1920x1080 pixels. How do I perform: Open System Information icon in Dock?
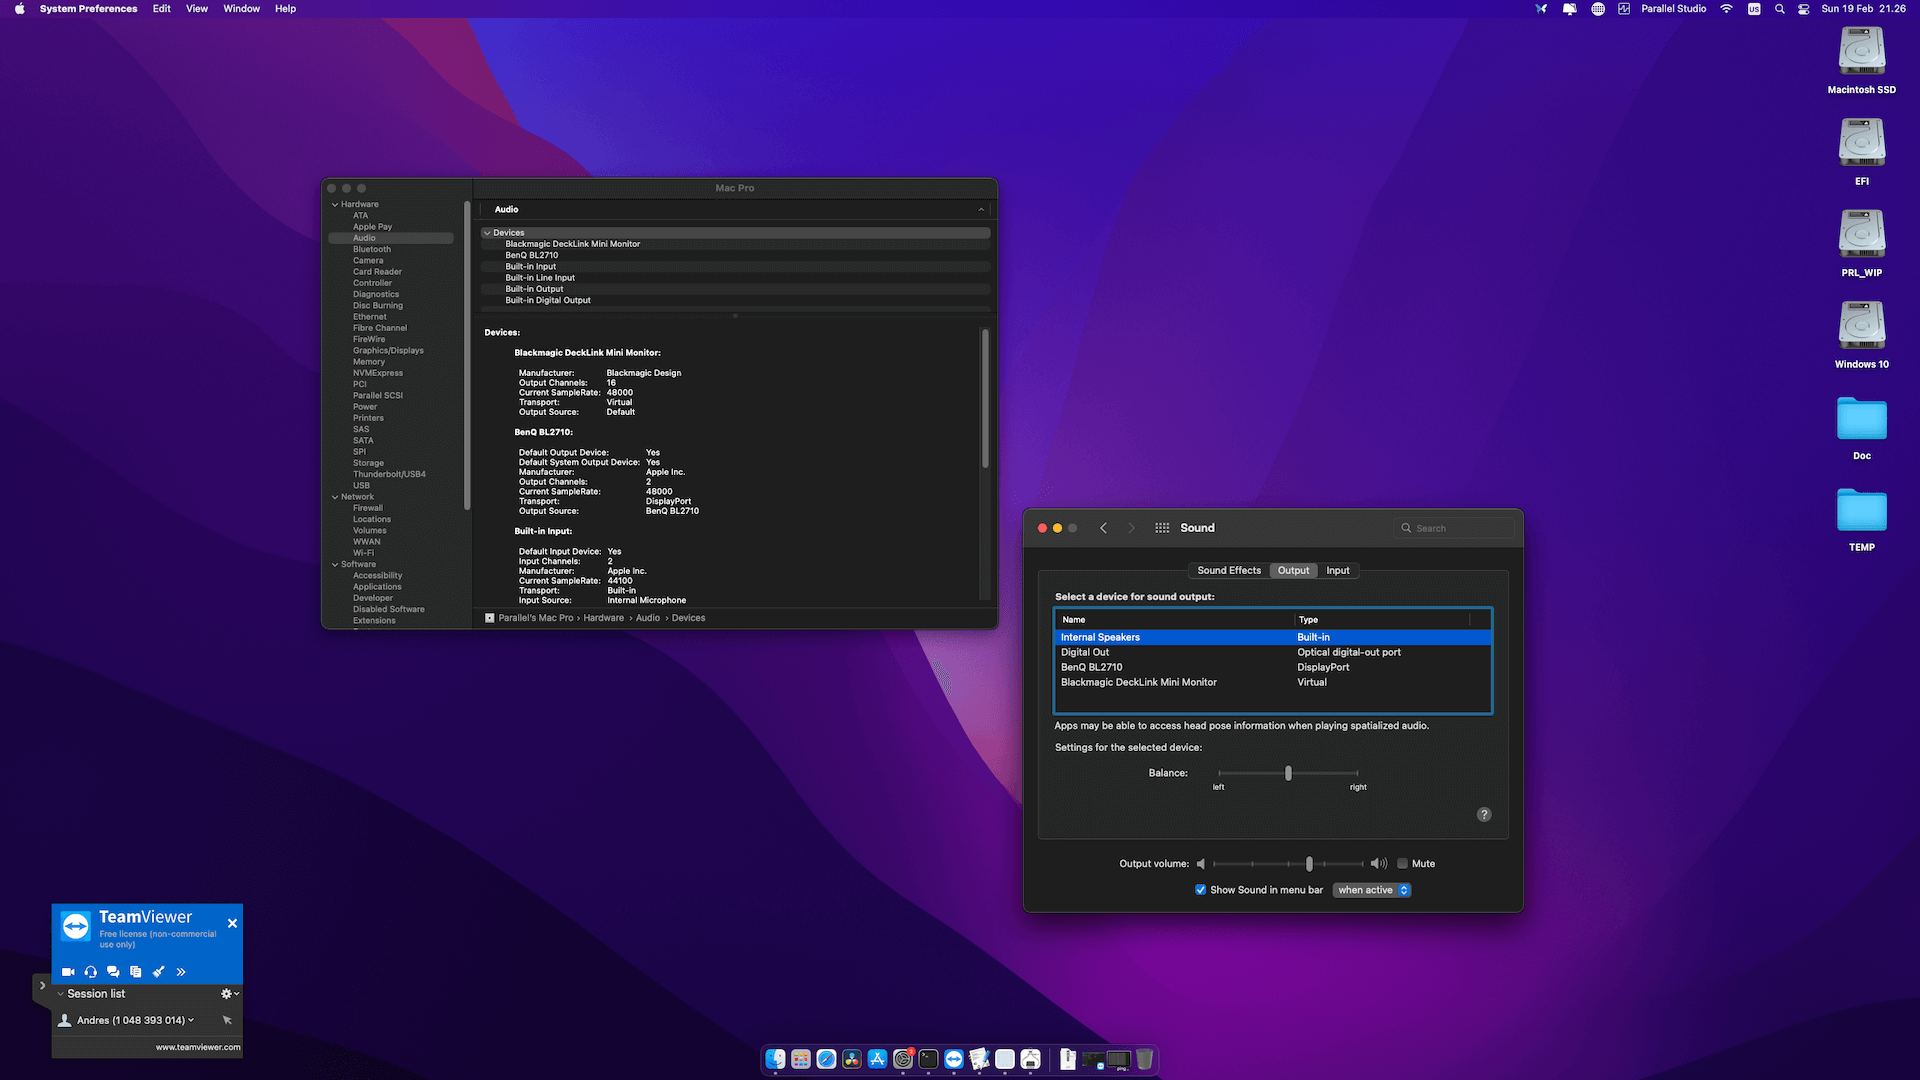1031,1059
